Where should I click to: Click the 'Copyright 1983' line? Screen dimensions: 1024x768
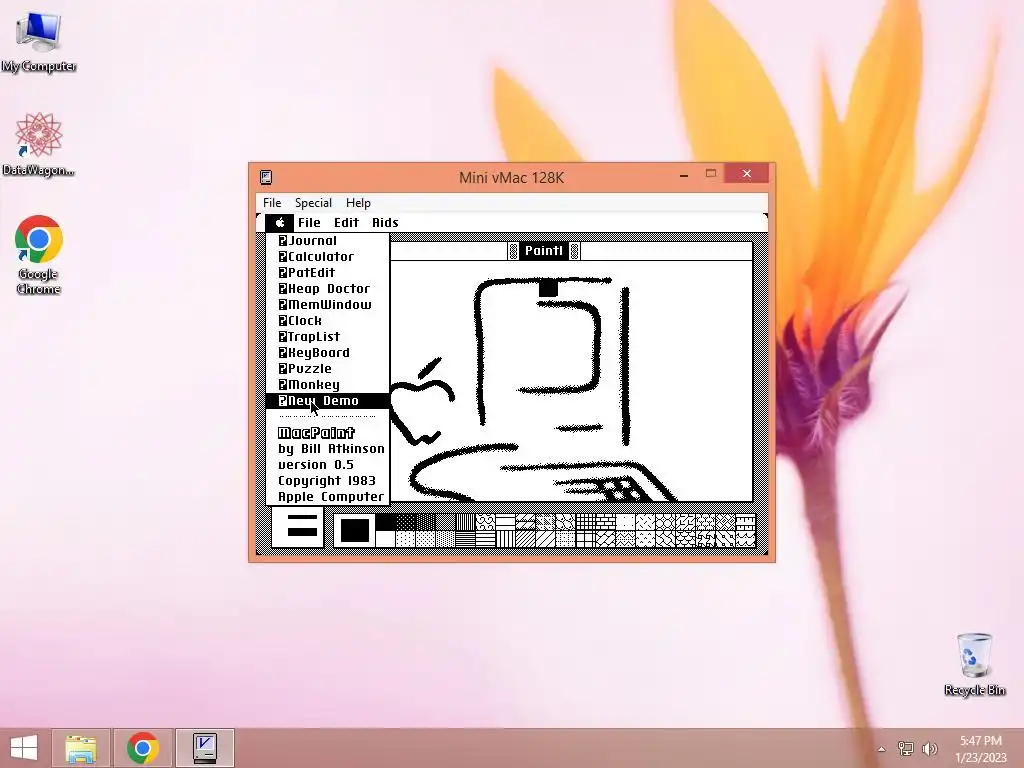coord(327,481)
